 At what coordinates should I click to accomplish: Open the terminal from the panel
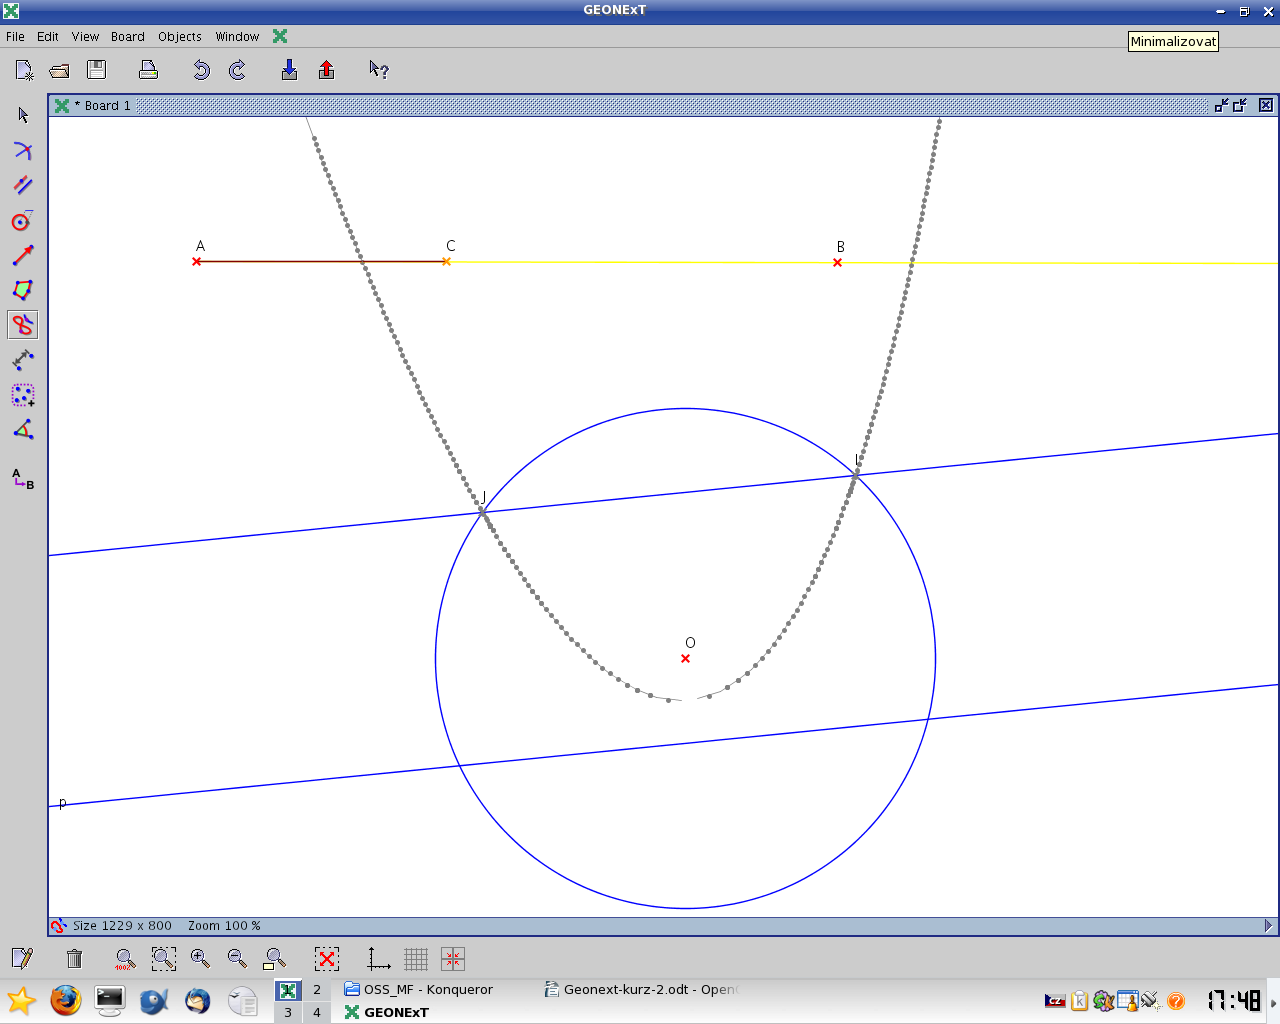pyautogui.click(x=110, y=1000)
